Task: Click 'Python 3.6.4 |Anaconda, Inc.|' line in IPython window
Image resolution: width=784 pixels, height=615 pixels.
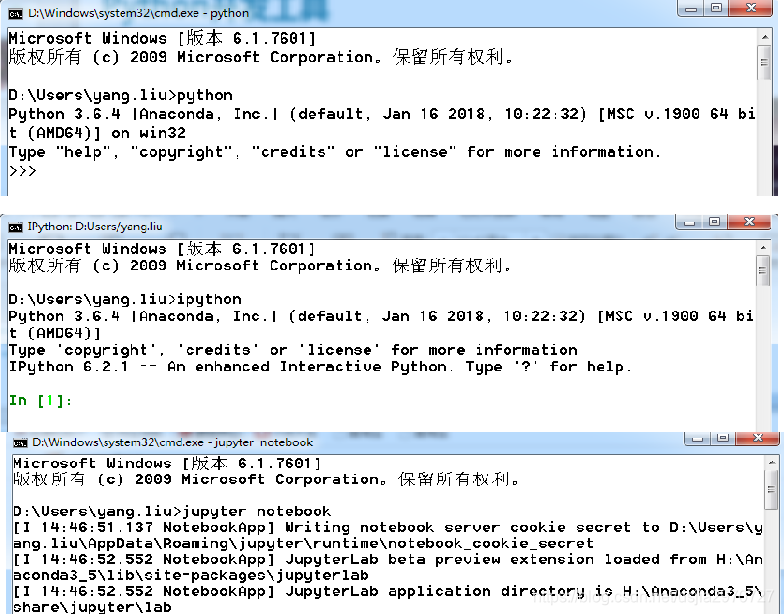Action: (381, 316)
